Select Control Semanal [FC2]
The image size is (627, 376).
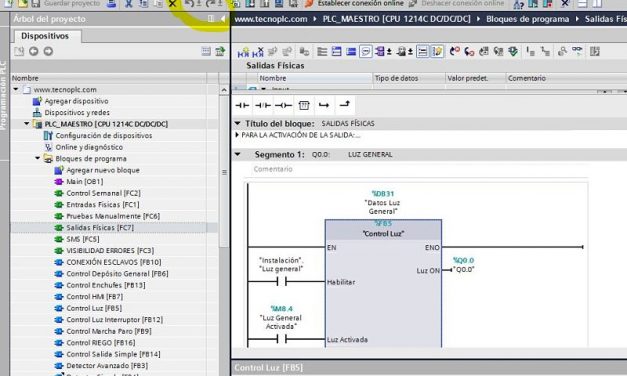tap(104, 193)
